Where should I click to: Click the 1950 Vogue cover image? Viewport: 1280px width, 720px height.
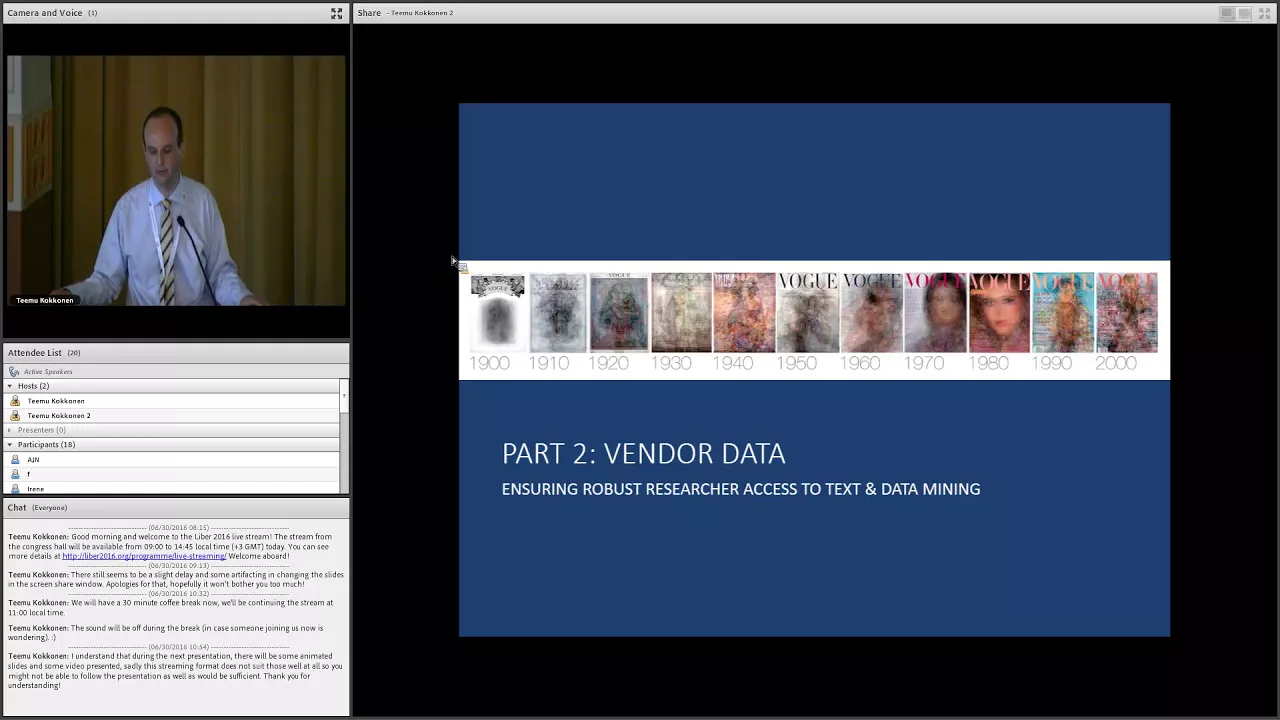pyautogui.click(x=808, y=312)
